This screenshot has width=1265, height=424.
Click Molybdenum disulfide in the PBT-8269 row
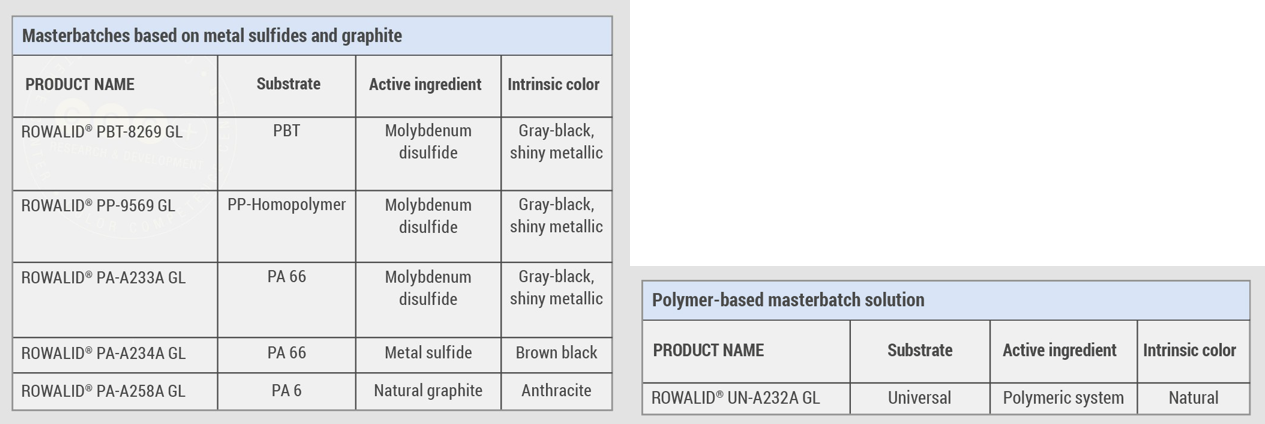coord(428,142)
